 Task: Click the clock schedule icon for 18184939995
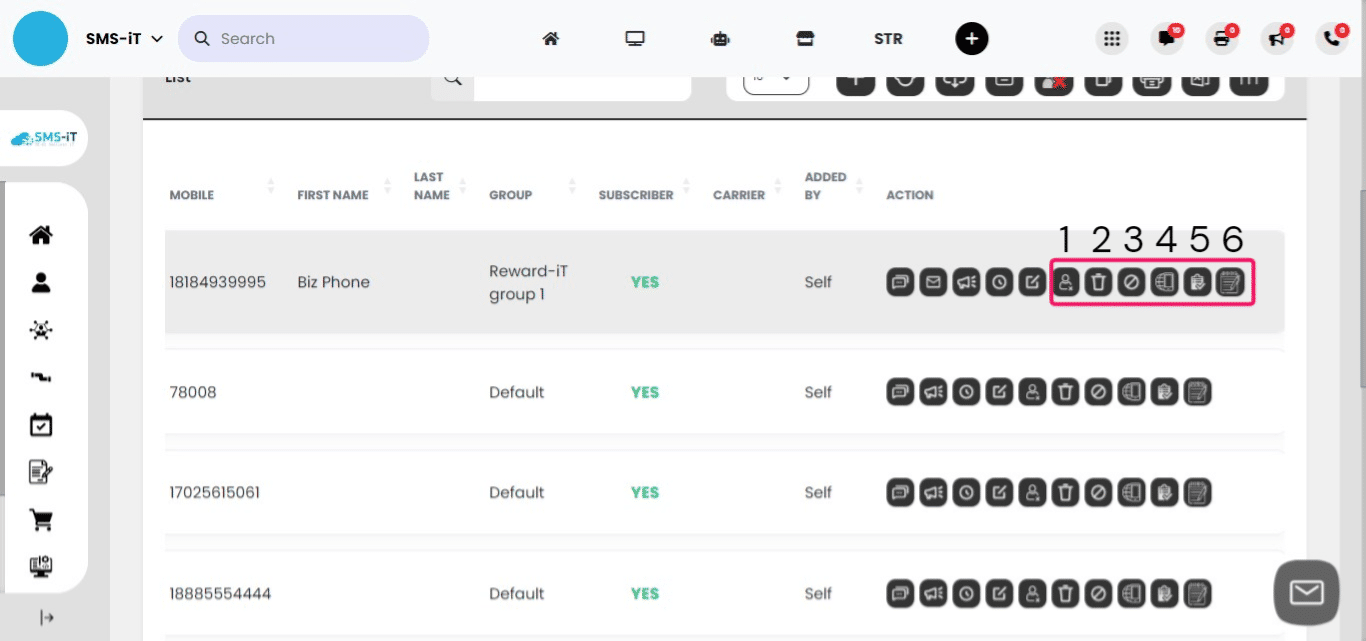click(x=999, y=283)
